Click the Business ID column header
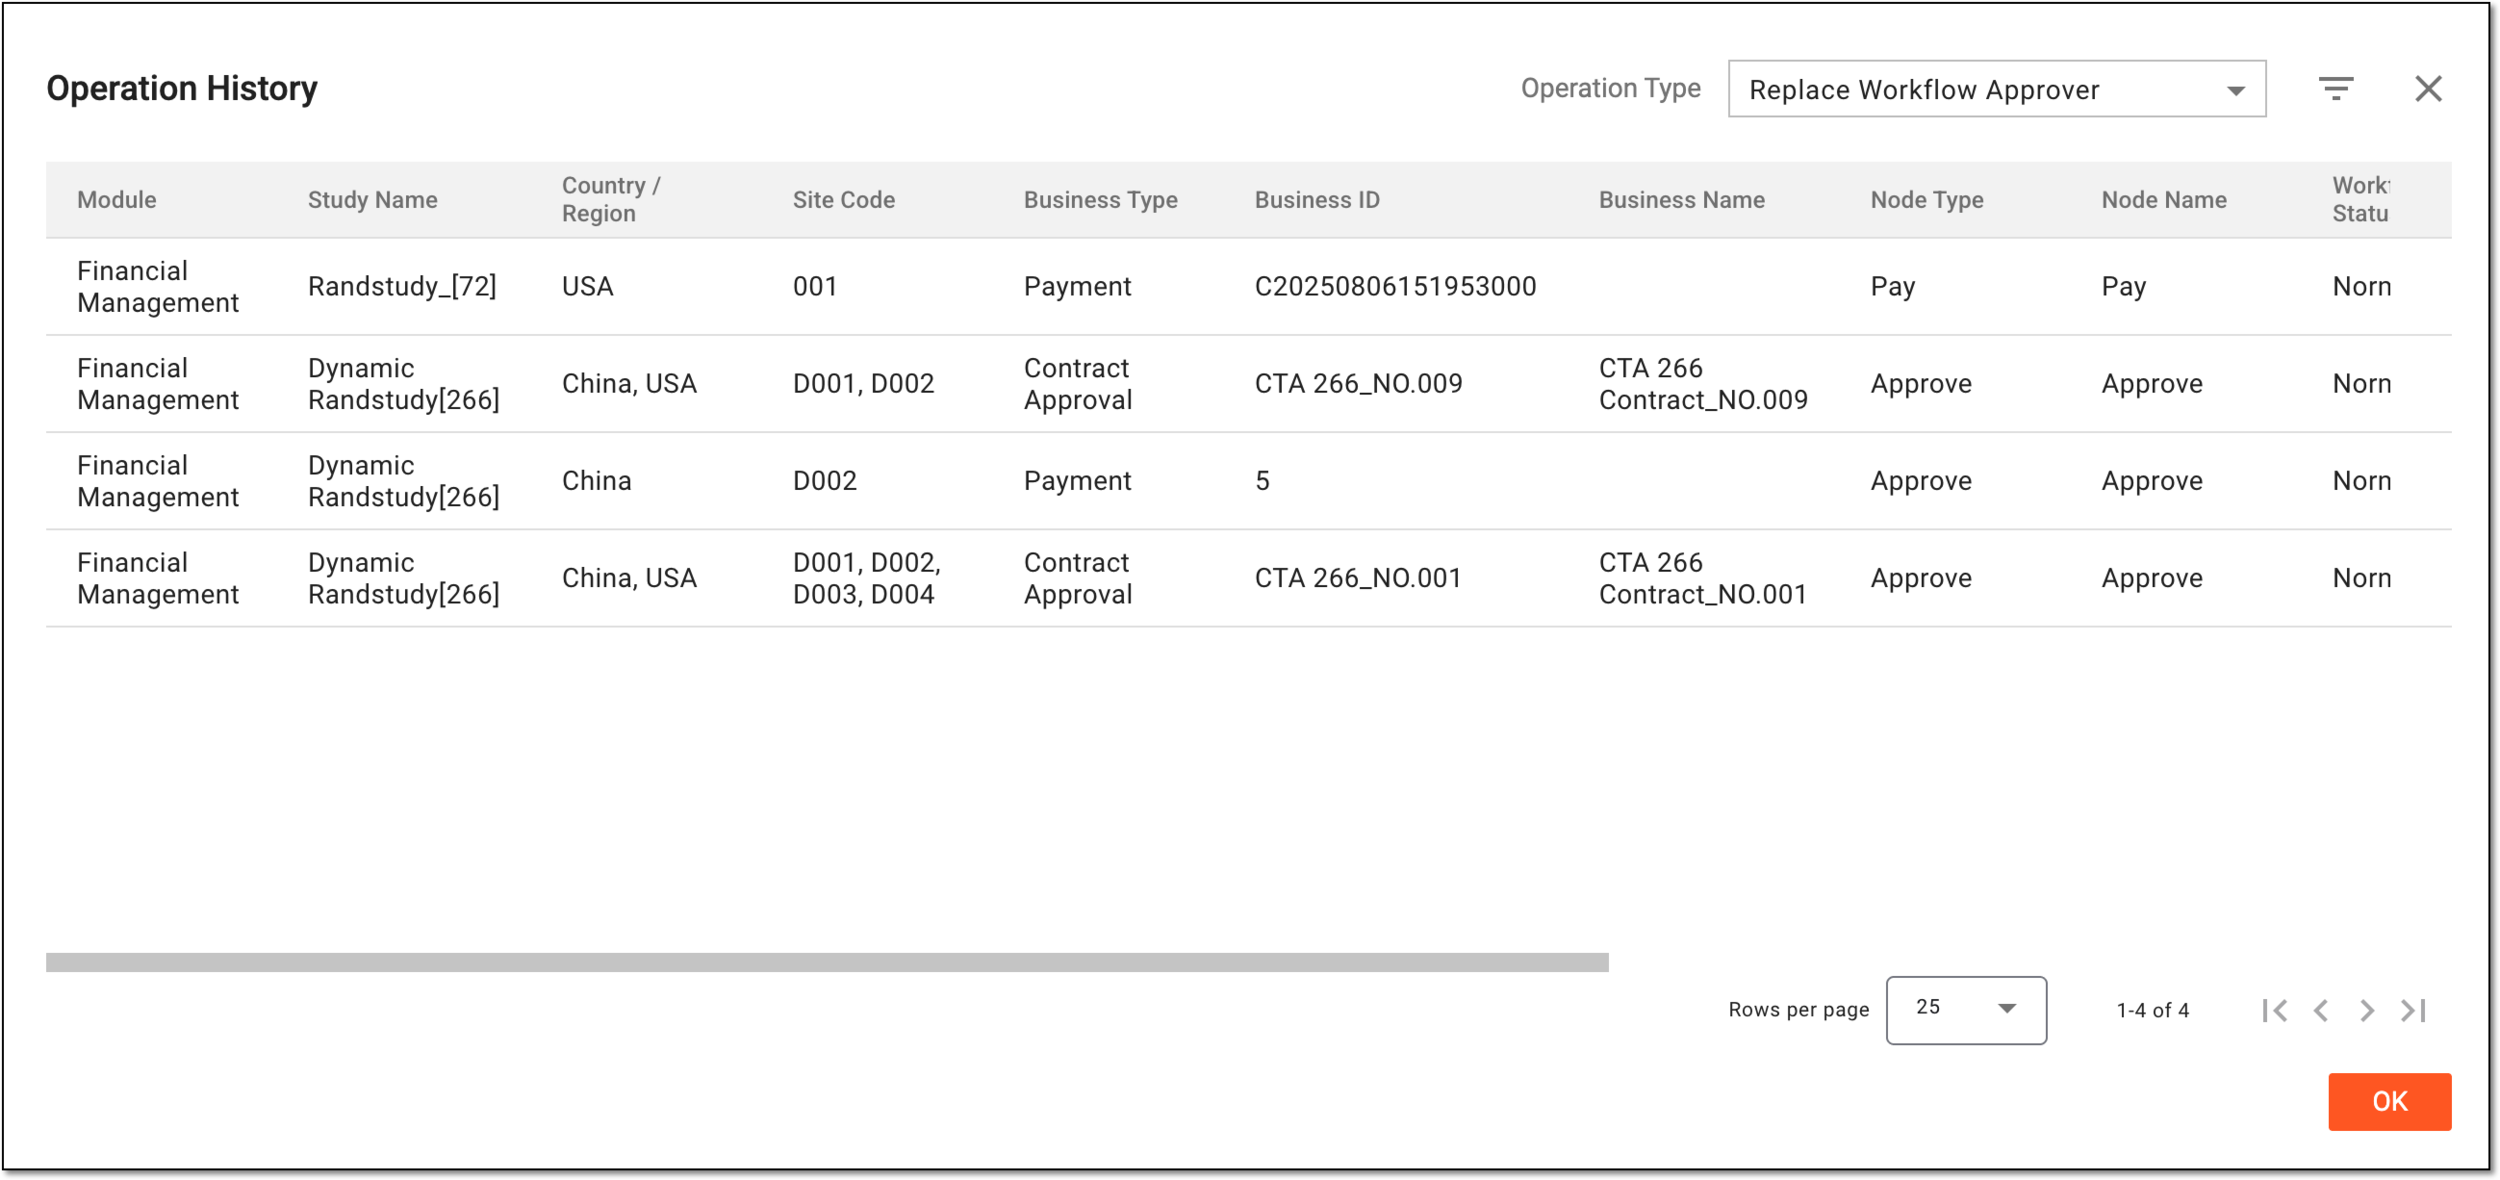 [x=1317, y=200]
